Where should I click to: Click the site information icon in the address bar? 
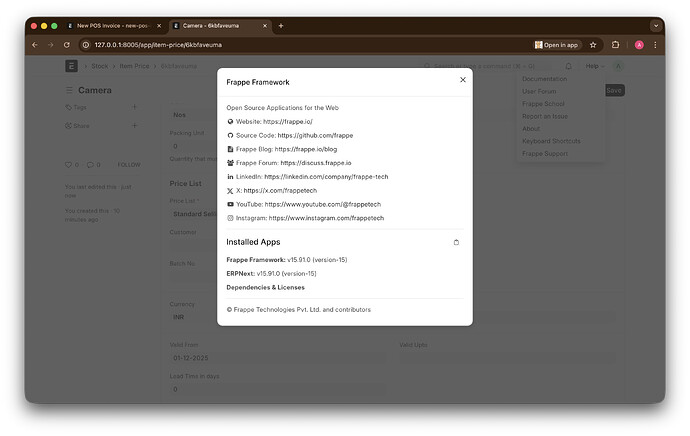point(86,45)
